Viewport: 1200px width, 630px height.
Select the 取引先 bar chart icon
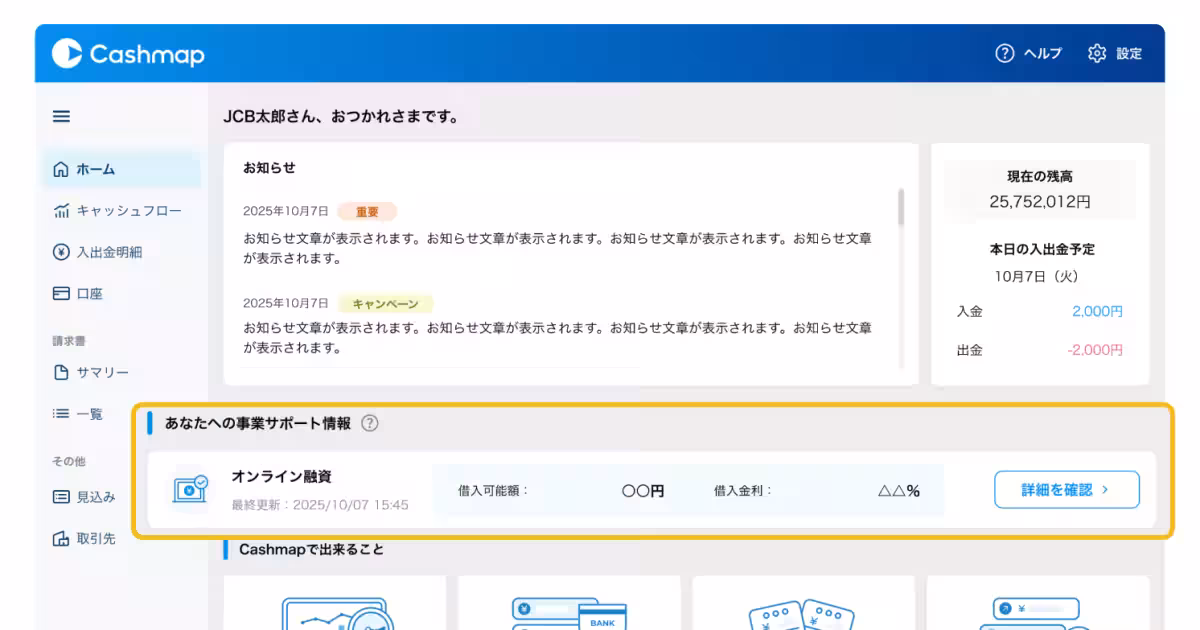60,538
